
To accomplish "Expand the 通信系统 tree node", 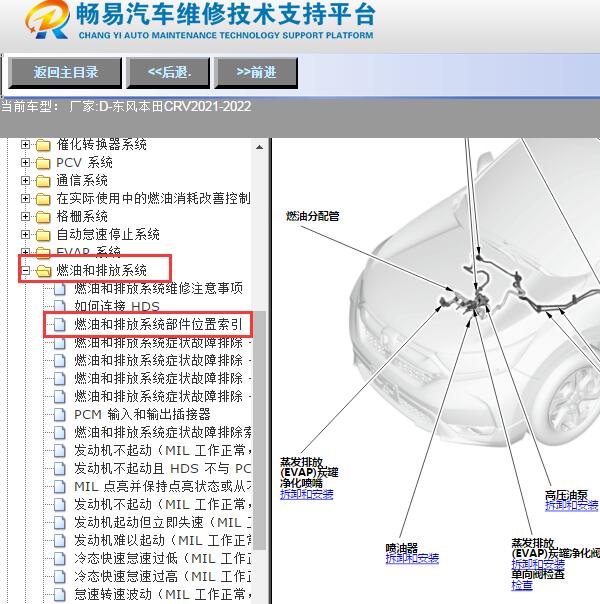I will 25,181.
